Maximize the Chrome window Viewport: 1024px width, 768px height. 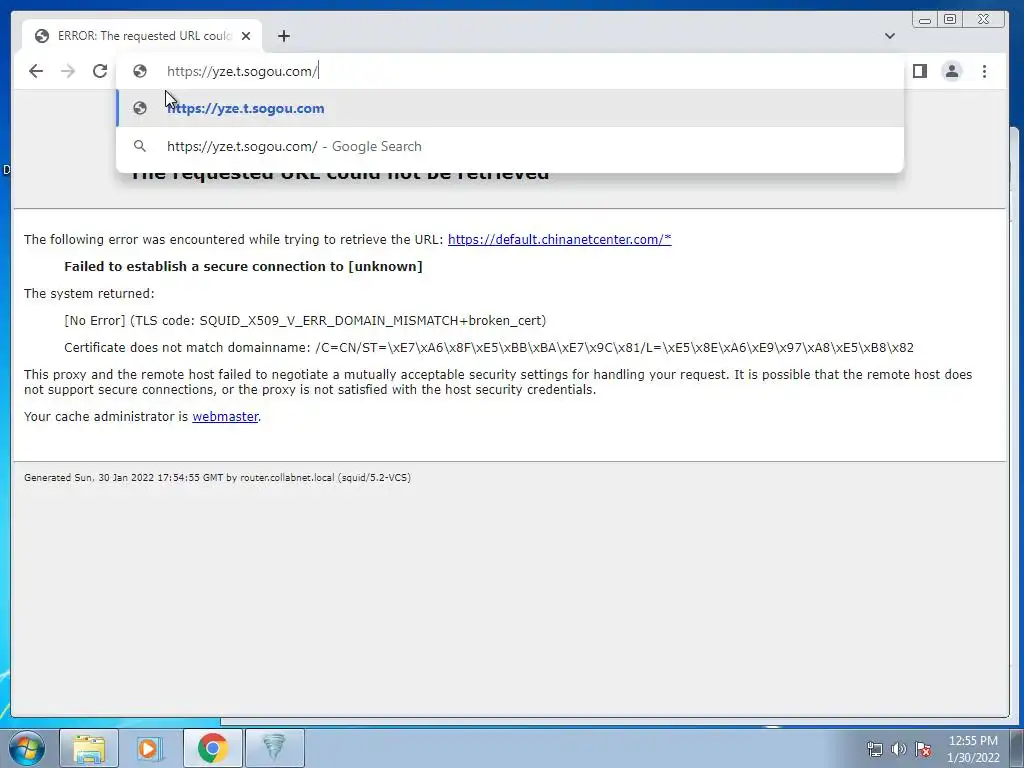point(950,20)
